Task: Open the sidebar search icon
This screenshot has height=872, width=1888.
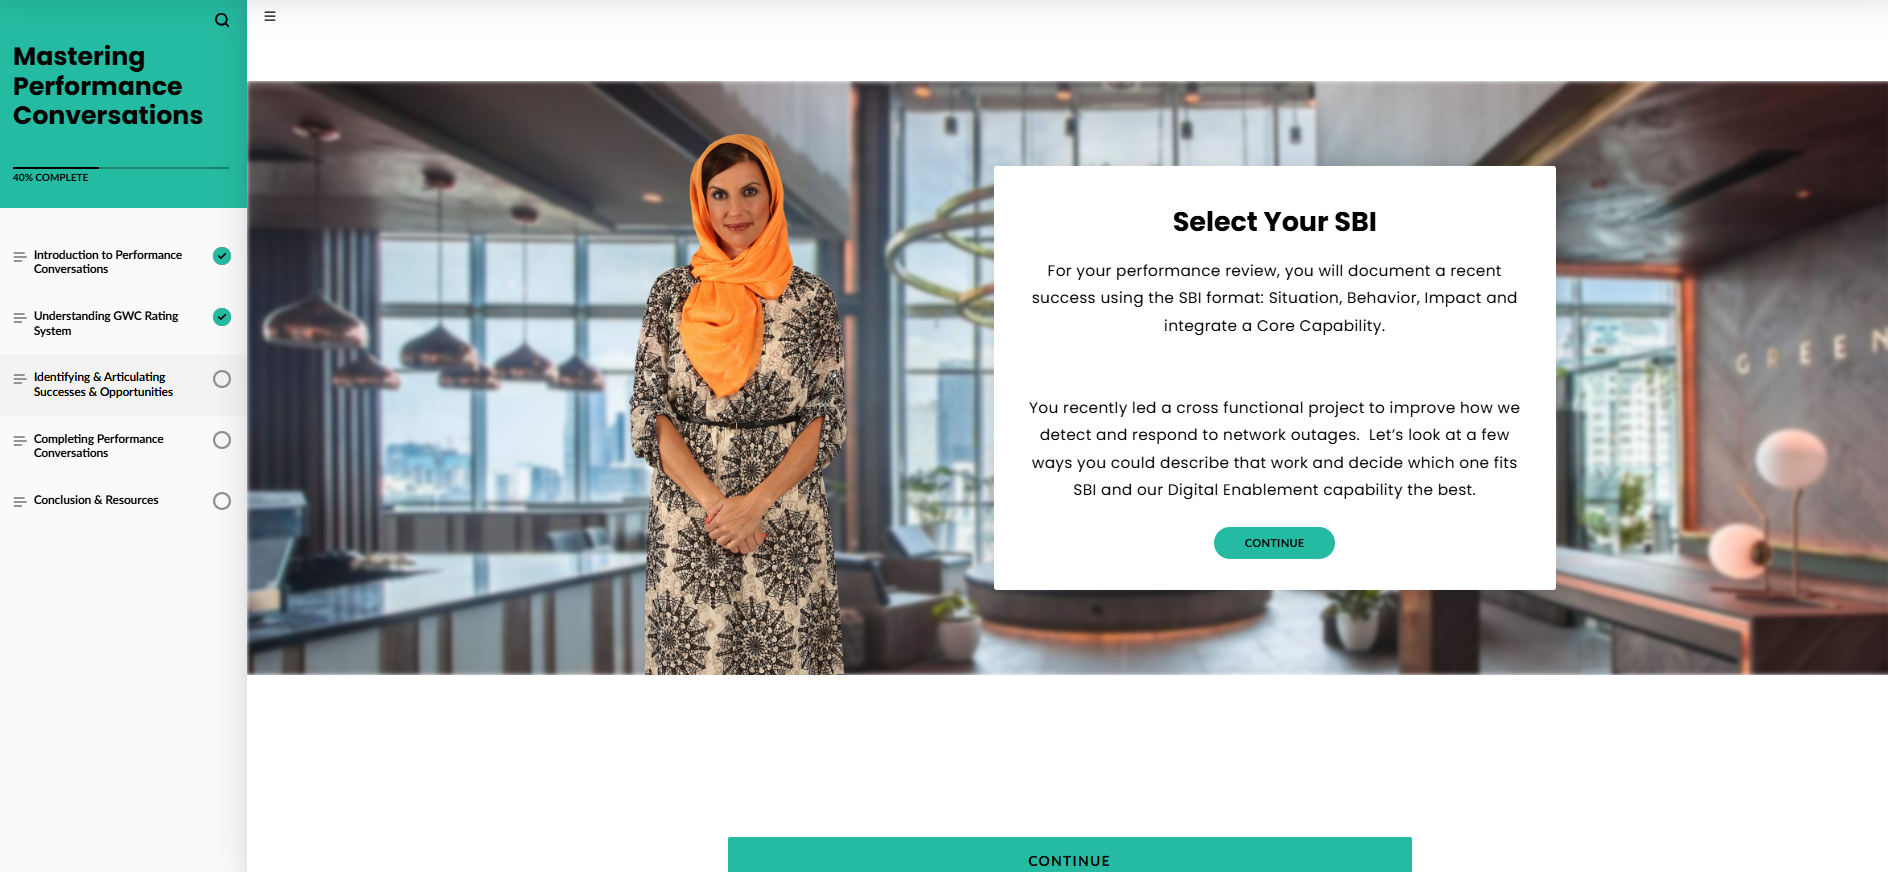Action: click(222, 20)
